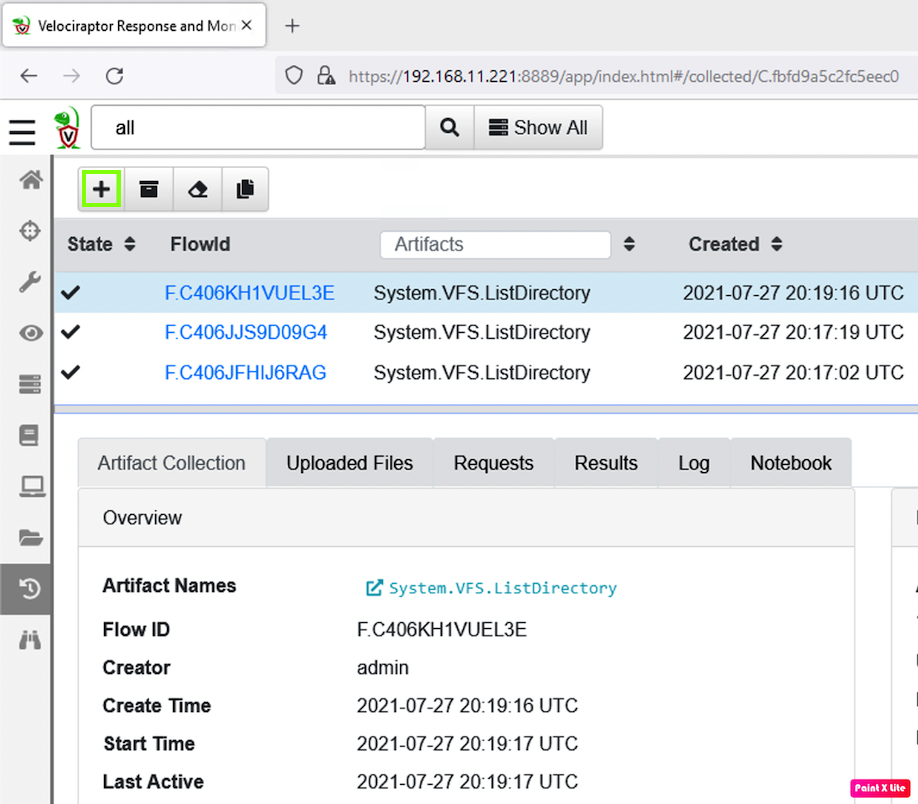Image resolution: width=918 pixels, height=804 pixels.
Task: Open the laptop Host Information sidebar icon
Action: (32, 486)
